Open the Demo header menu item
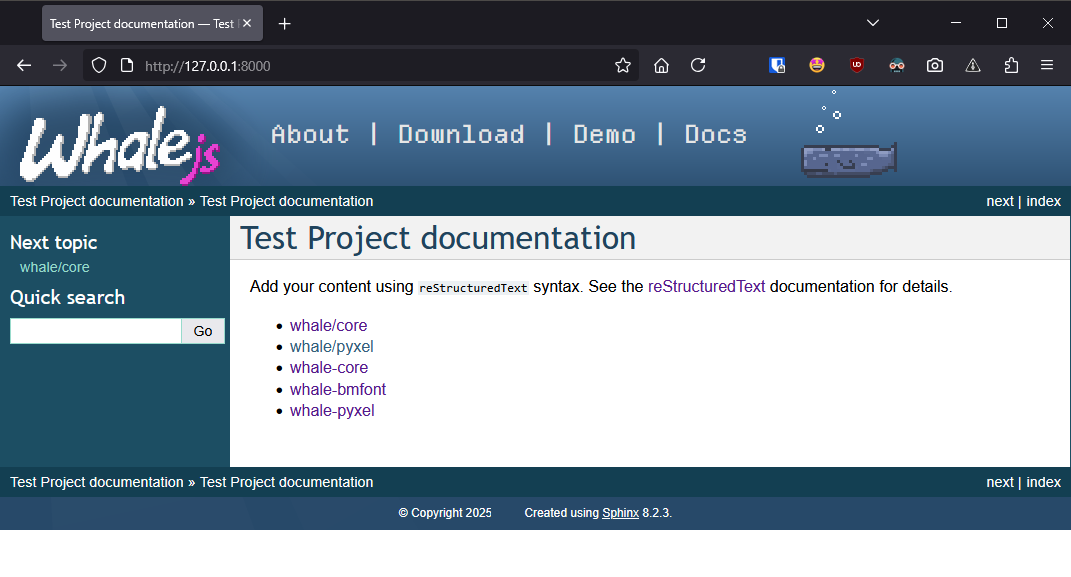The width and height of the screenshot is (1071, 577). point(605,135)
